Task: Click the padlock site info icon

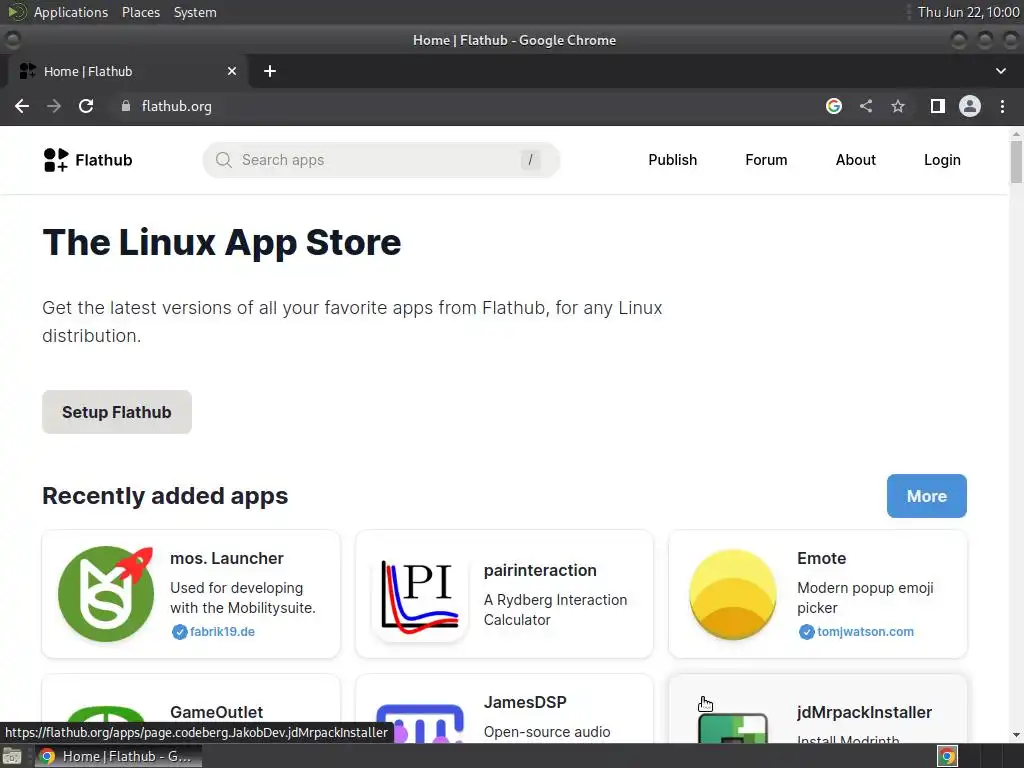Action: tap(126, 106)
